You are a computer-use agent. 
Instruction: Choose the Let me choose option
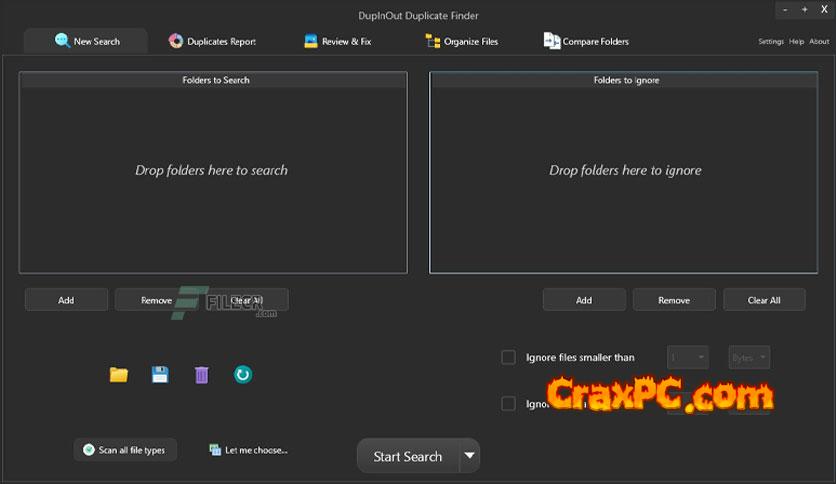[x=249, y=450]
